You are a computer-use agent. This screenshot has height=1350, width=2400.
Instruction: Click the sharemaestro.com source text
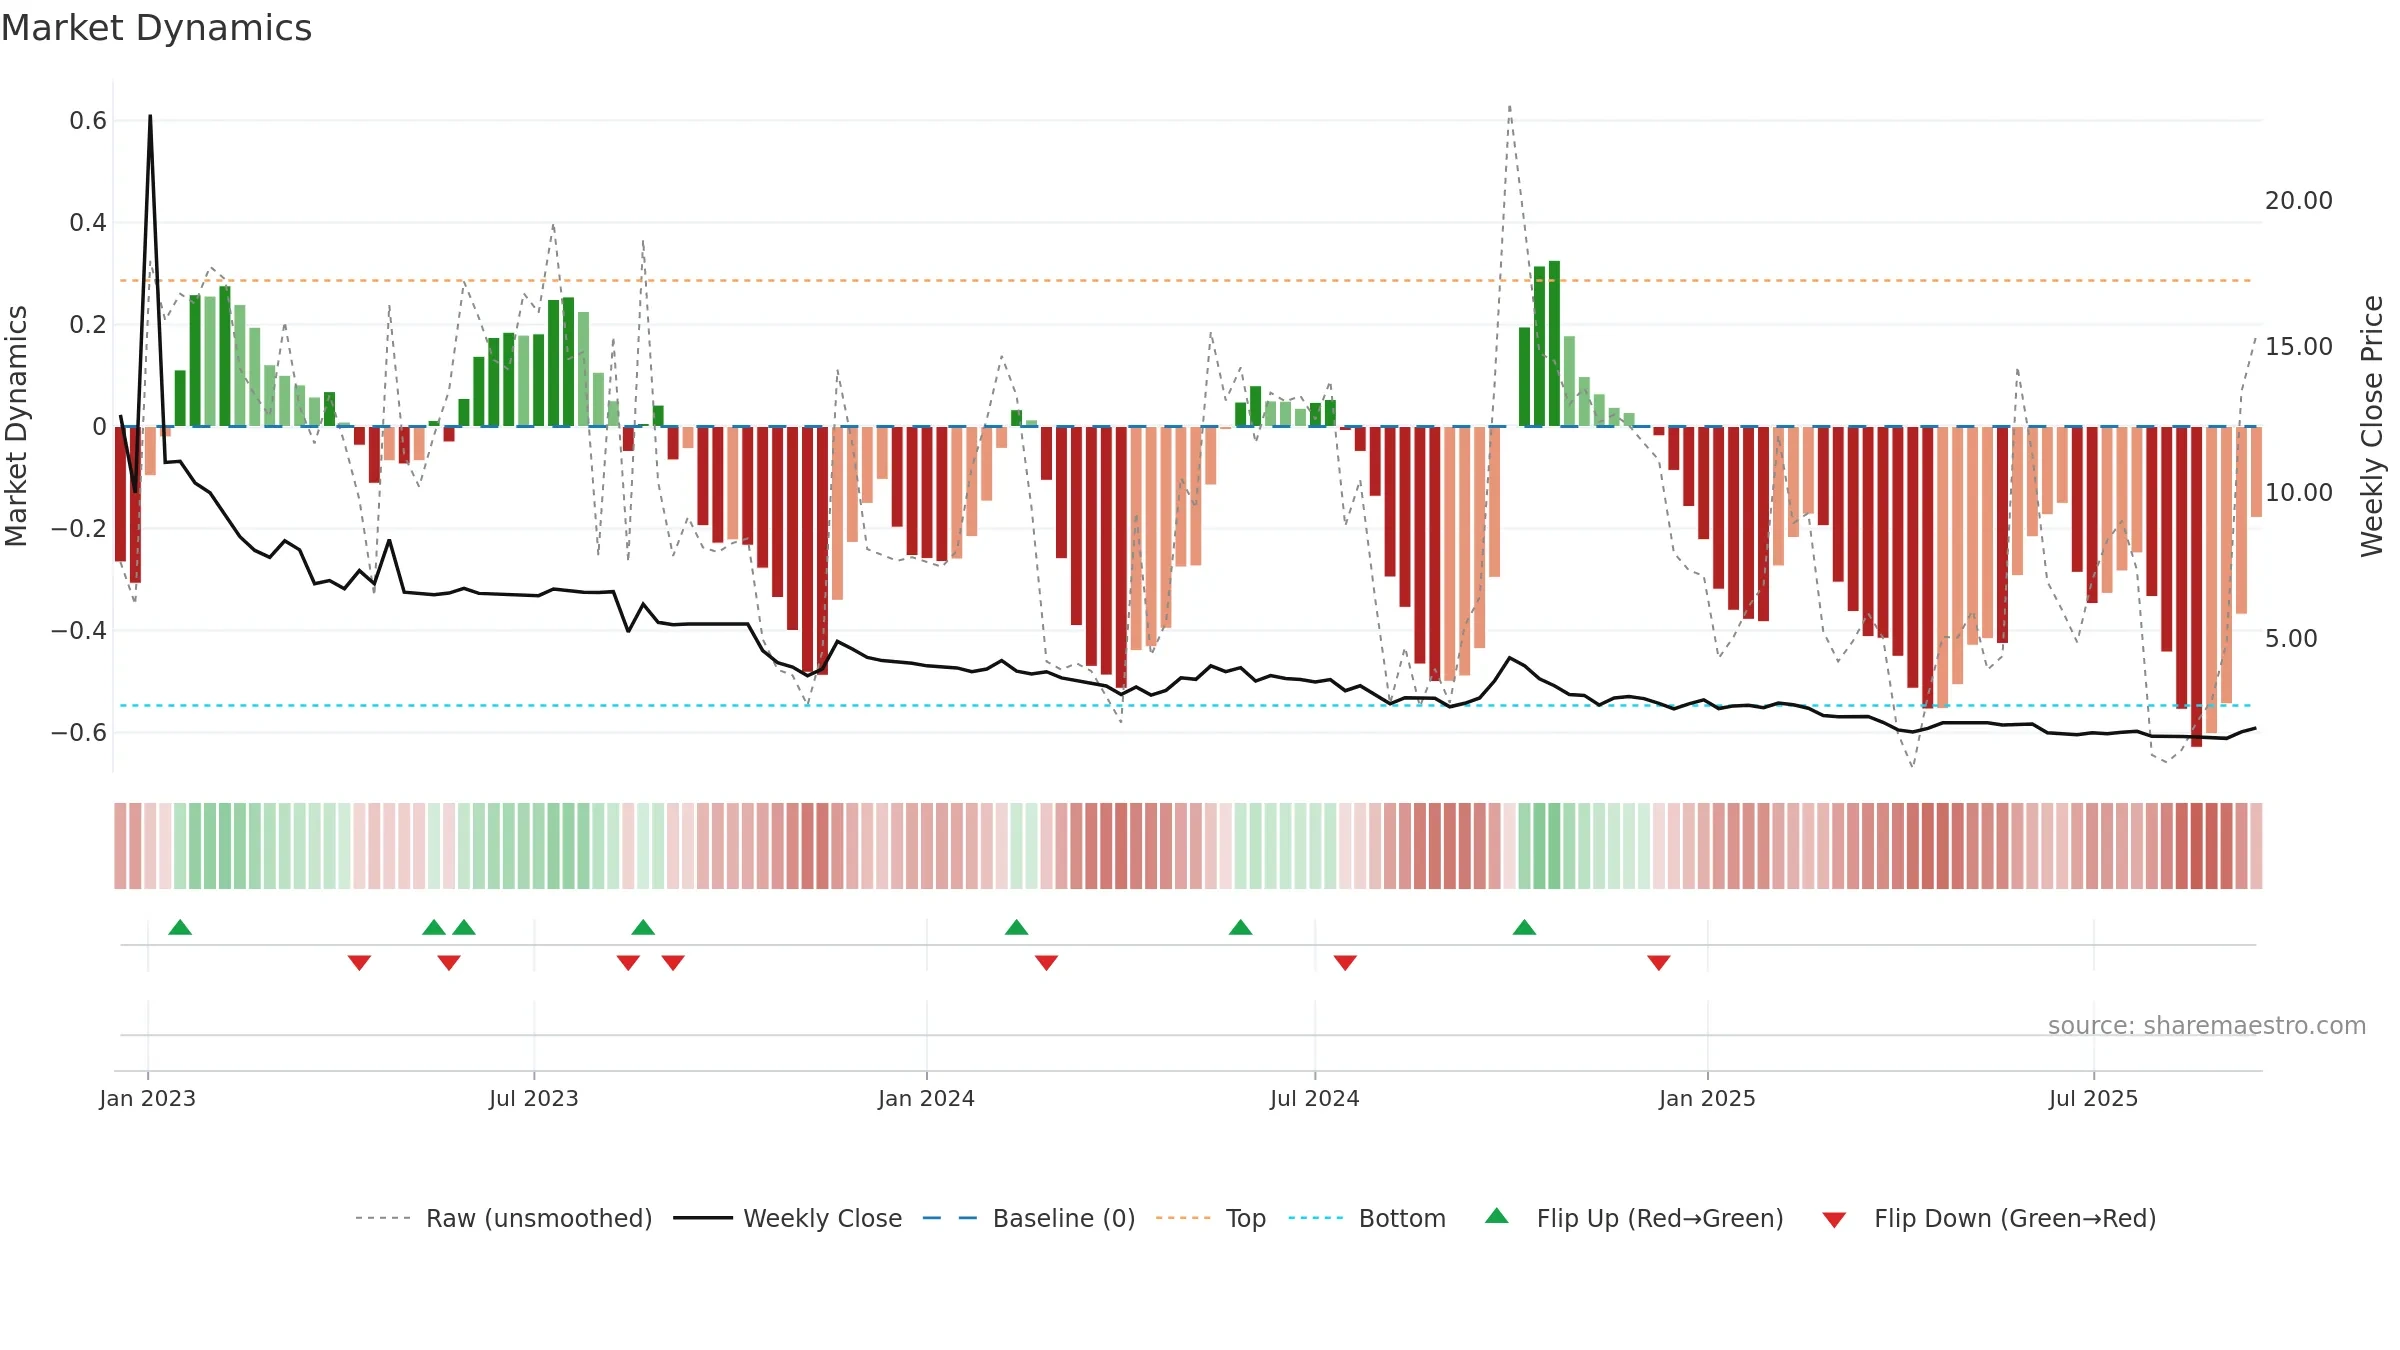2207,1025
